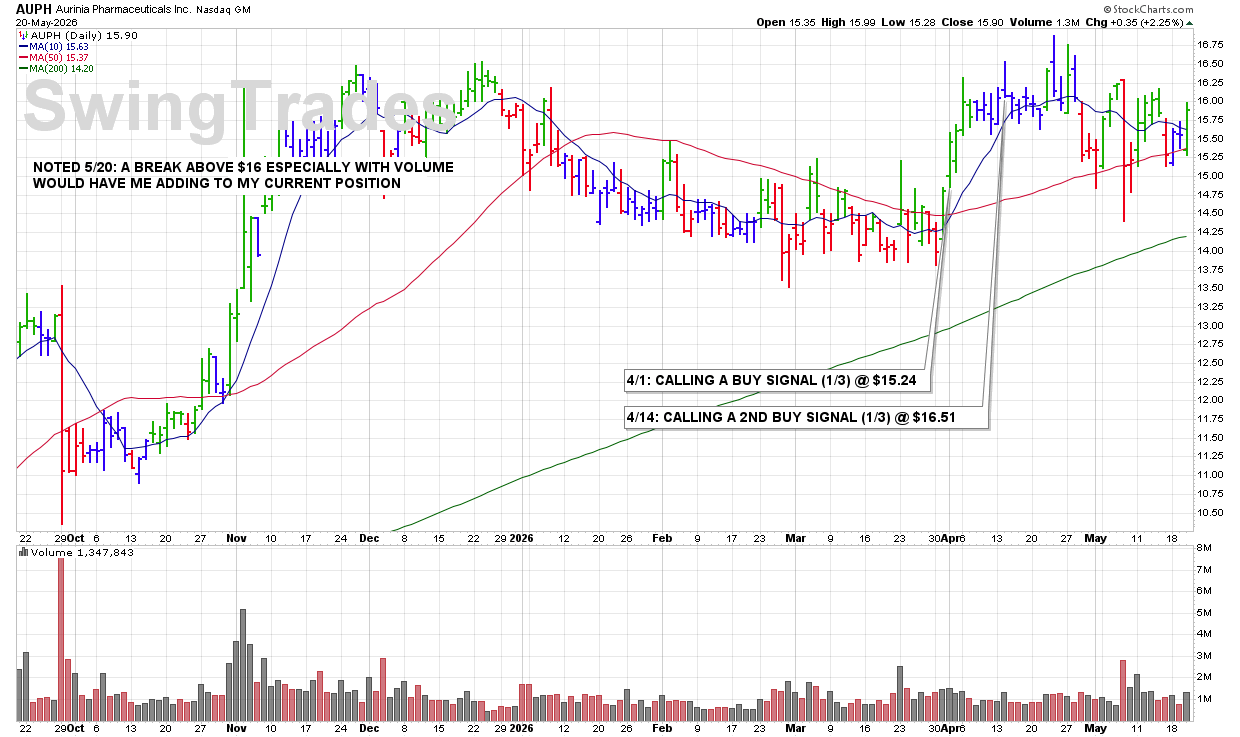Click the 14.00 price axis label
1240x737 pixels.
(1212, 251)
